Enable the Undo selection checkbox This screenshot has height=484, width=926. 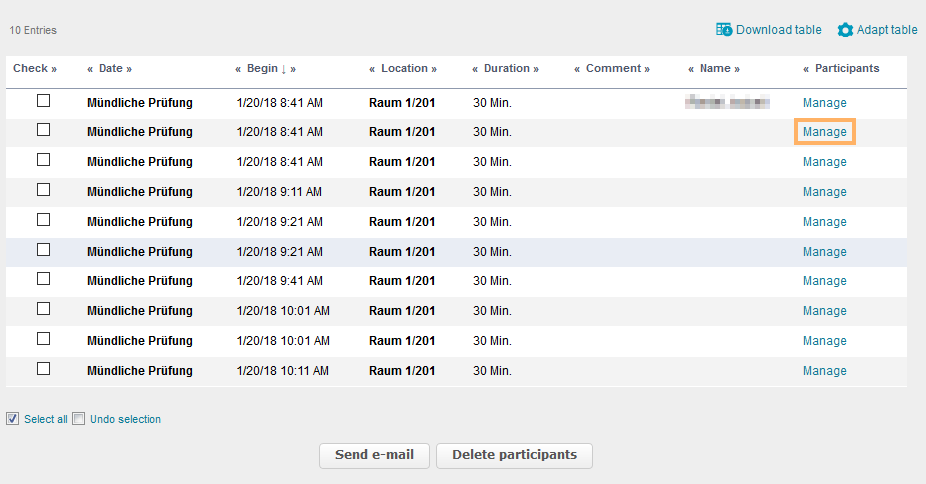[79, 419]
